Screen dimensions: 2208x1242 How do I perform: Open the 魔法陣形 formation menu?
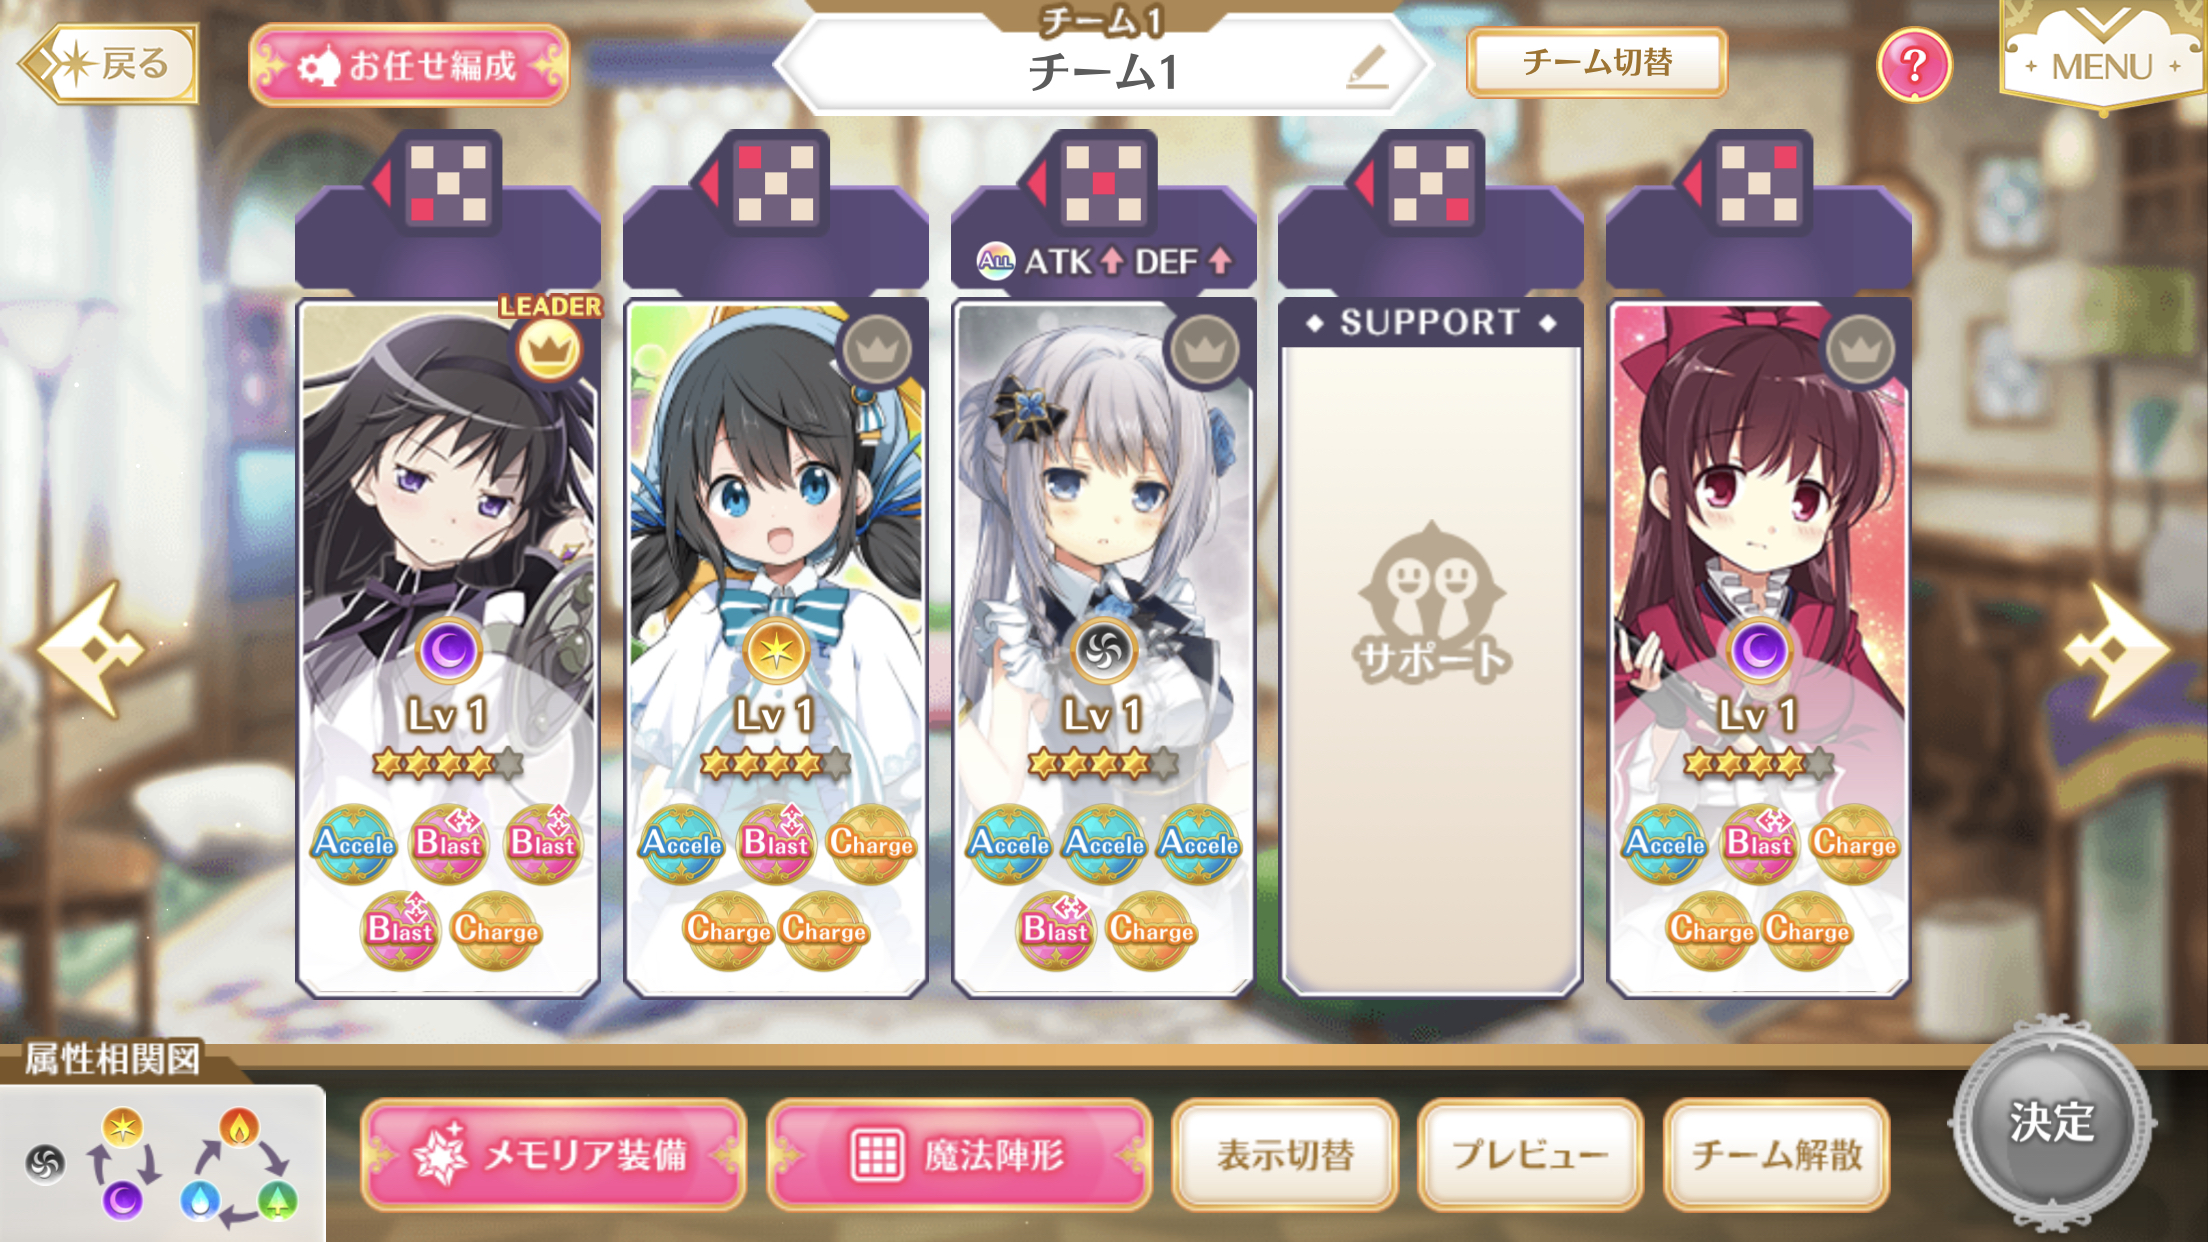click(x=960, y=1155)
